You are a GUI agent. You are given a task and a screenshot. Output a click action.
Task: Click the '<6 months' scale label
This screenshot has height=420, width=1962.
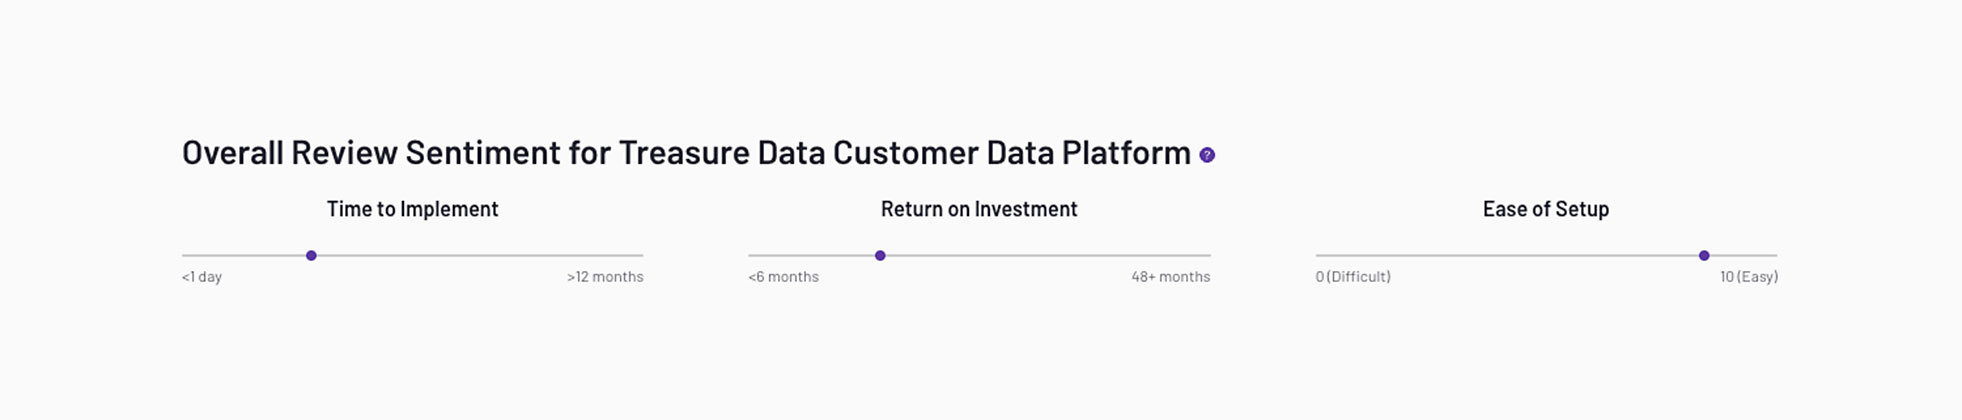click(x=783, y=277)
